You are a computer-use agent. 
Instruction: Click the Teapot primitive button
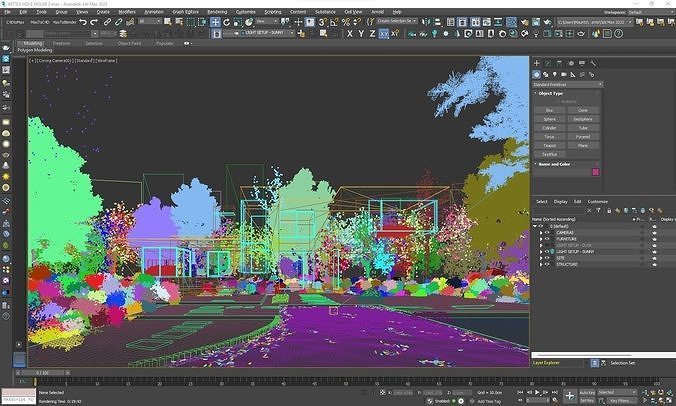pyautogui.click(x=549, y=146)
